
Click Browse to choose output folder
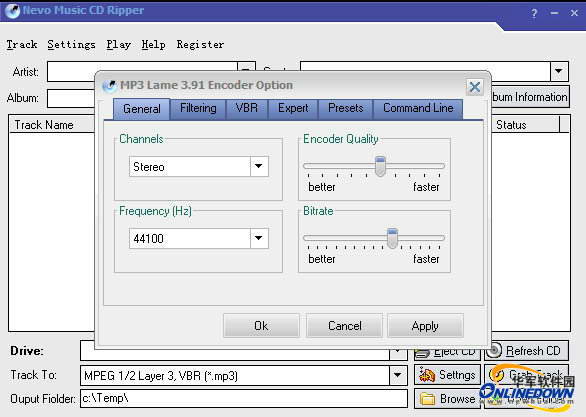coord(447,399)
